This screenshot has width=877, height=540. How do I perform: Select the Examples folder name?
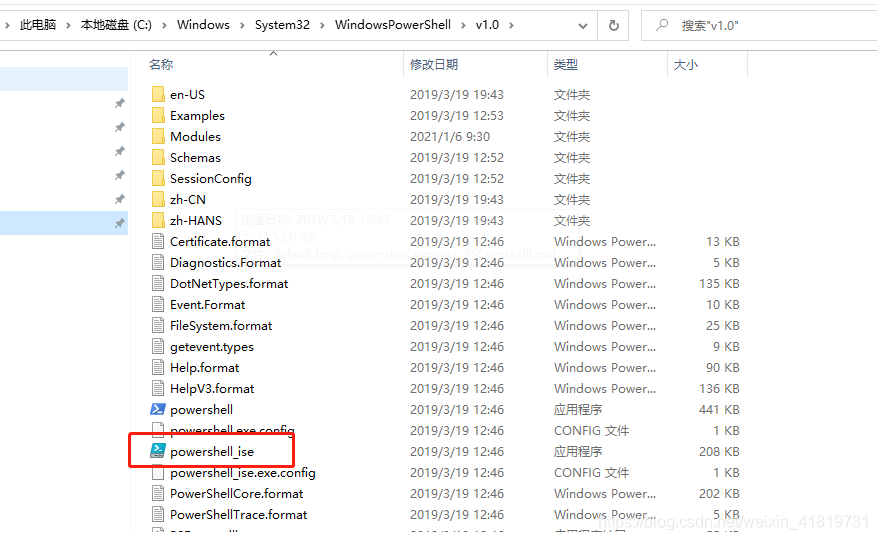197,116
